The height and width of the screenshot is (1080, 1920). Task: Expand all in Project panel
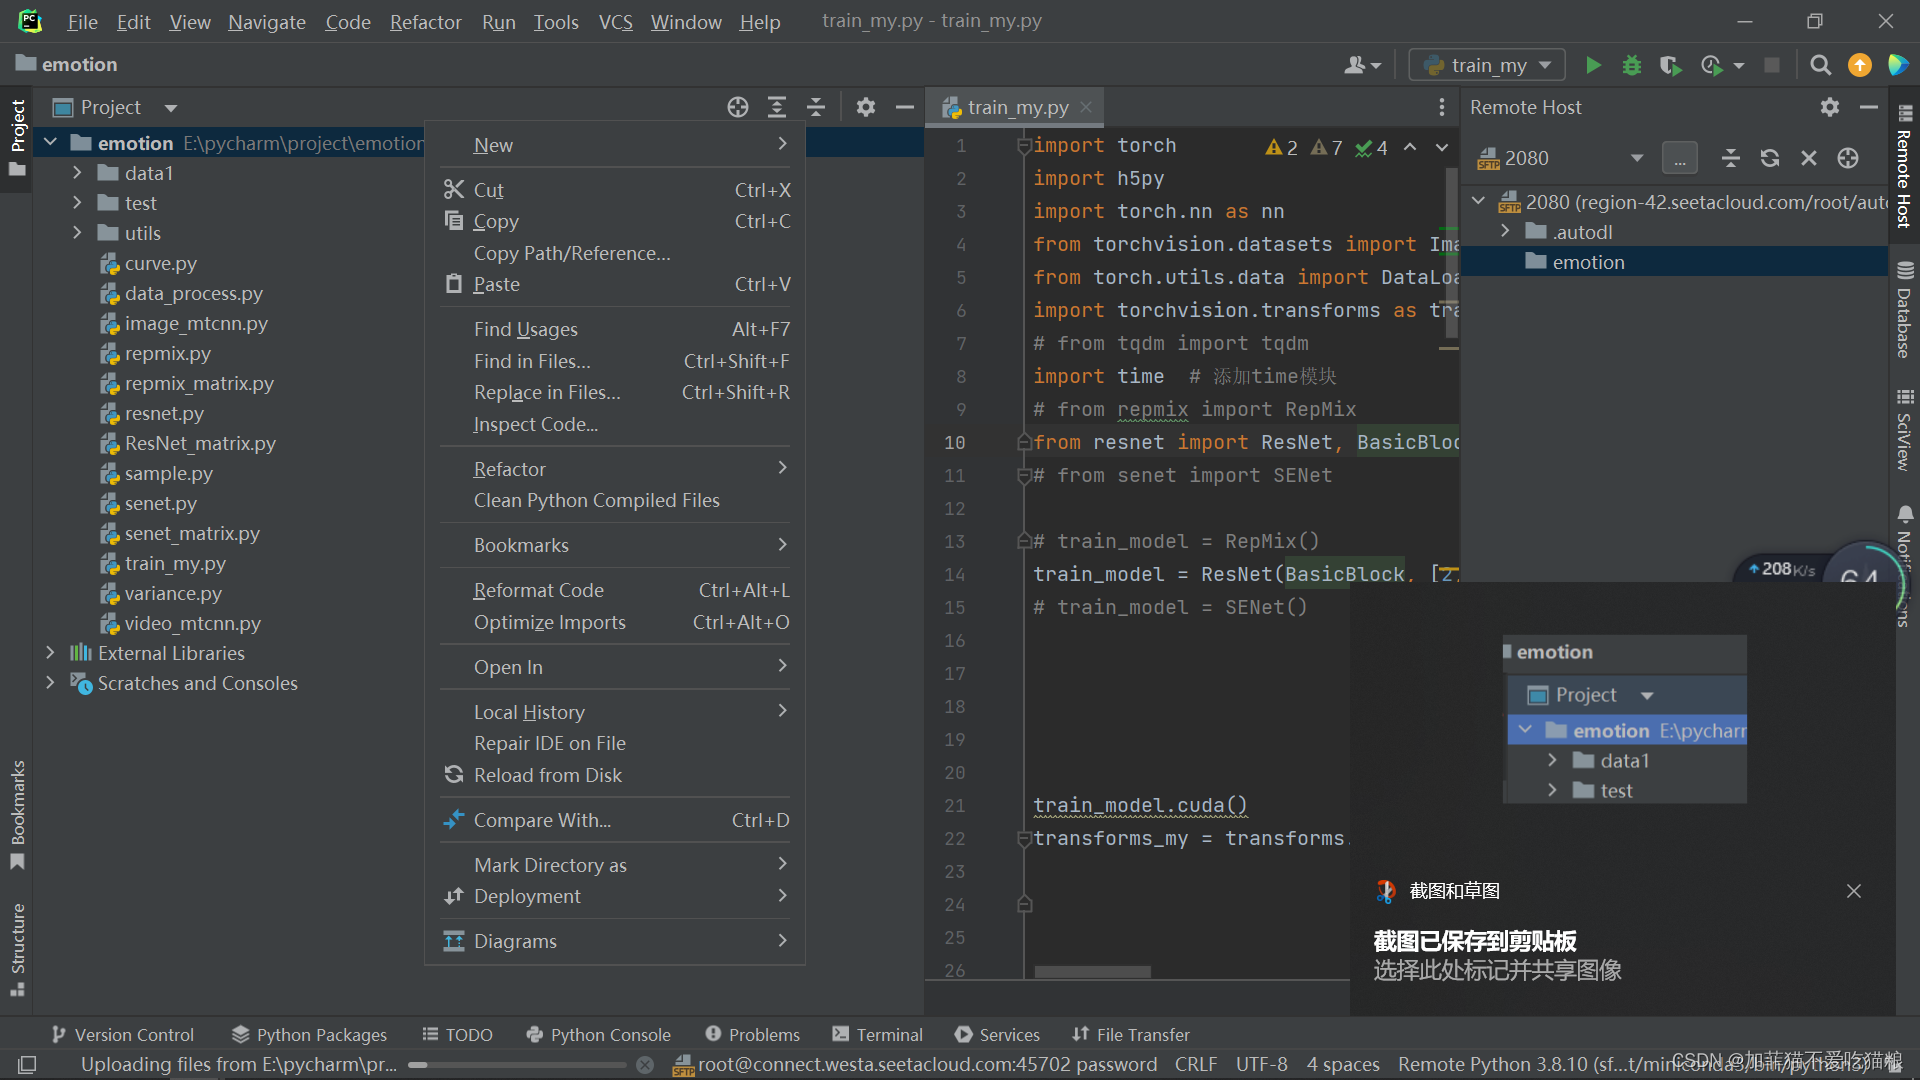(777, 107)
